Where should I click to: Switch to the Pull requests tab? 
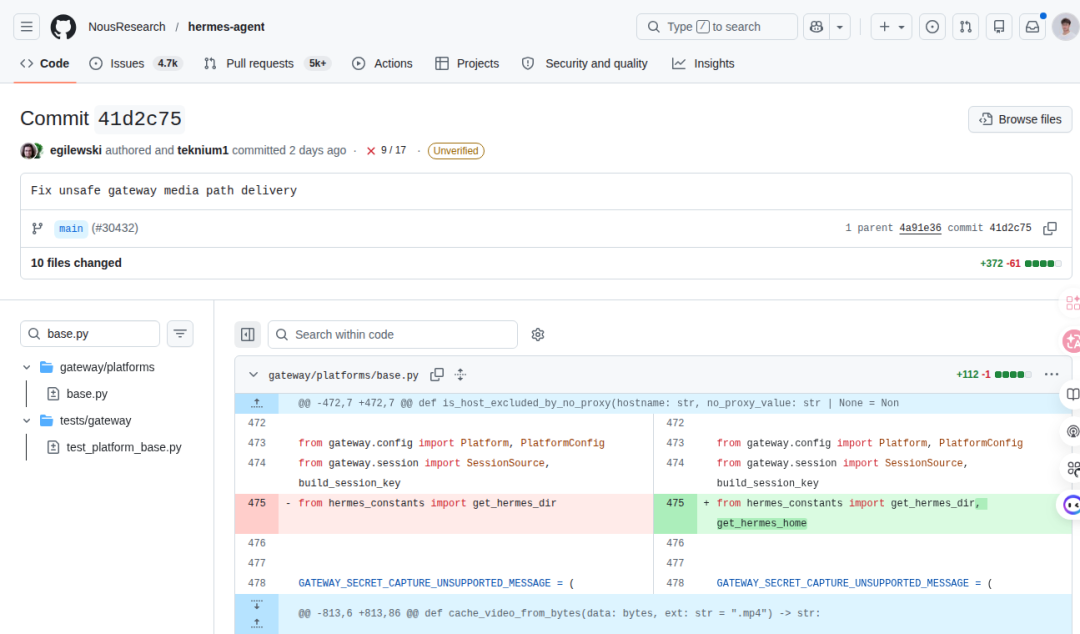267,63
